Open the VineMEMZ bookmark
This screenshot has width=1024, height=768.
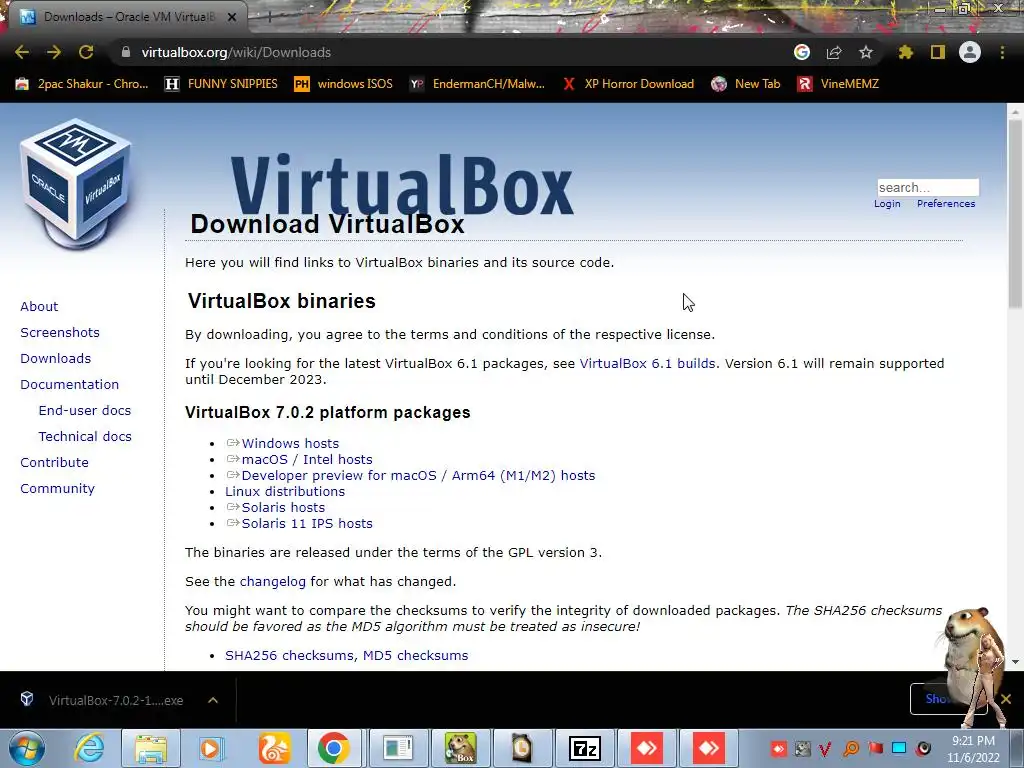click(838, 84)
